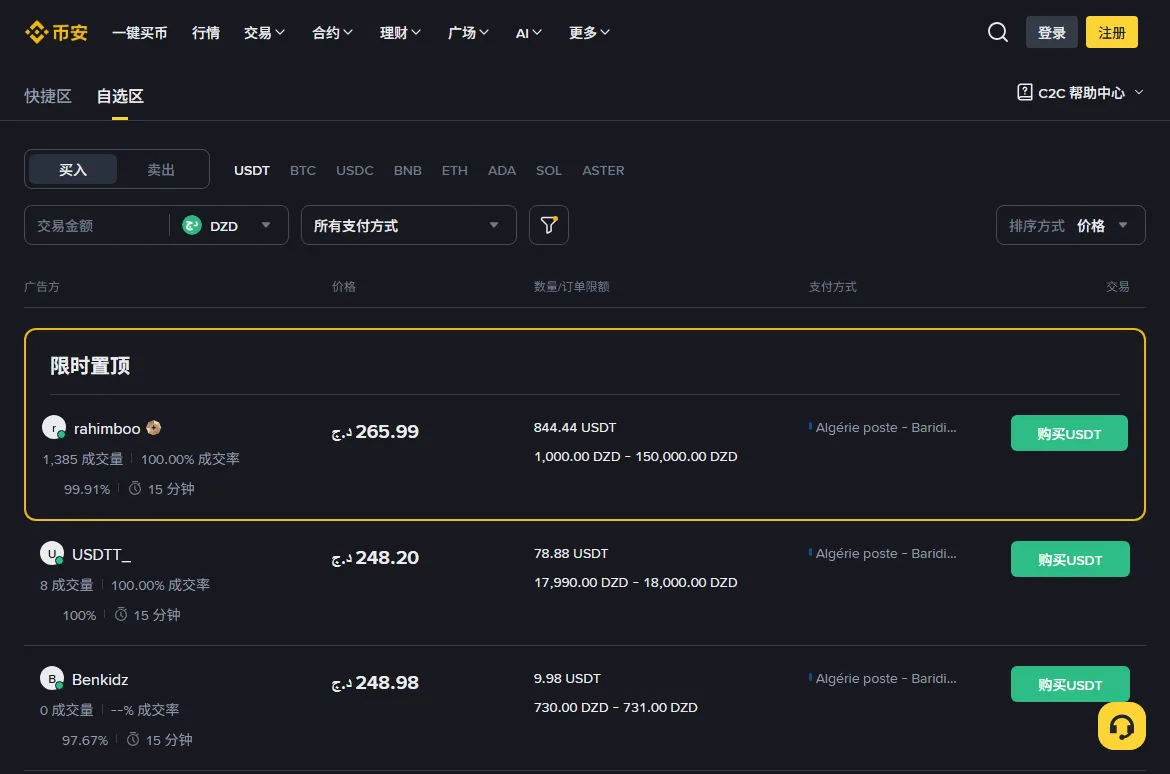The height and width of the screenshot is (774, 1170).
Task: Open the search magnifier icon
Action: point(998,32)
